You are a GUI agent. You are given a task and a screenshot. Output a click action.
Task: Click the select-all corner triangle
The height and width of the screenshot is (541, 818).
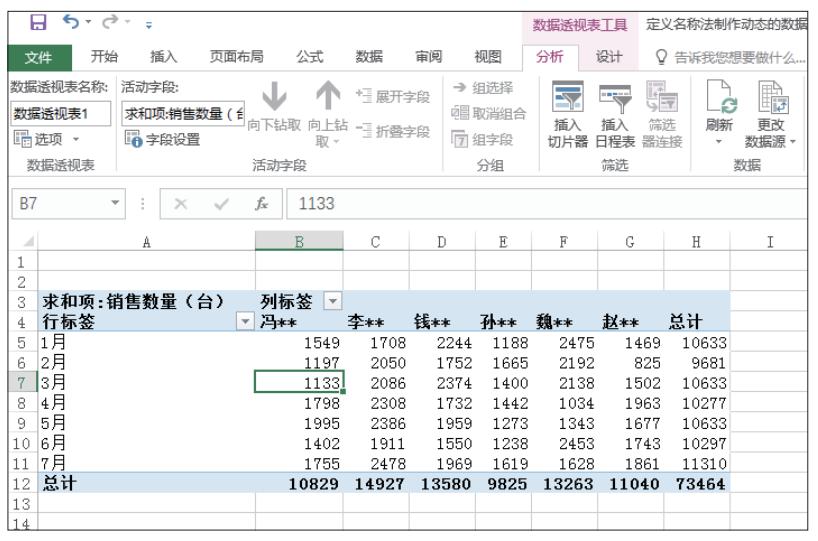tap(28, 242)
